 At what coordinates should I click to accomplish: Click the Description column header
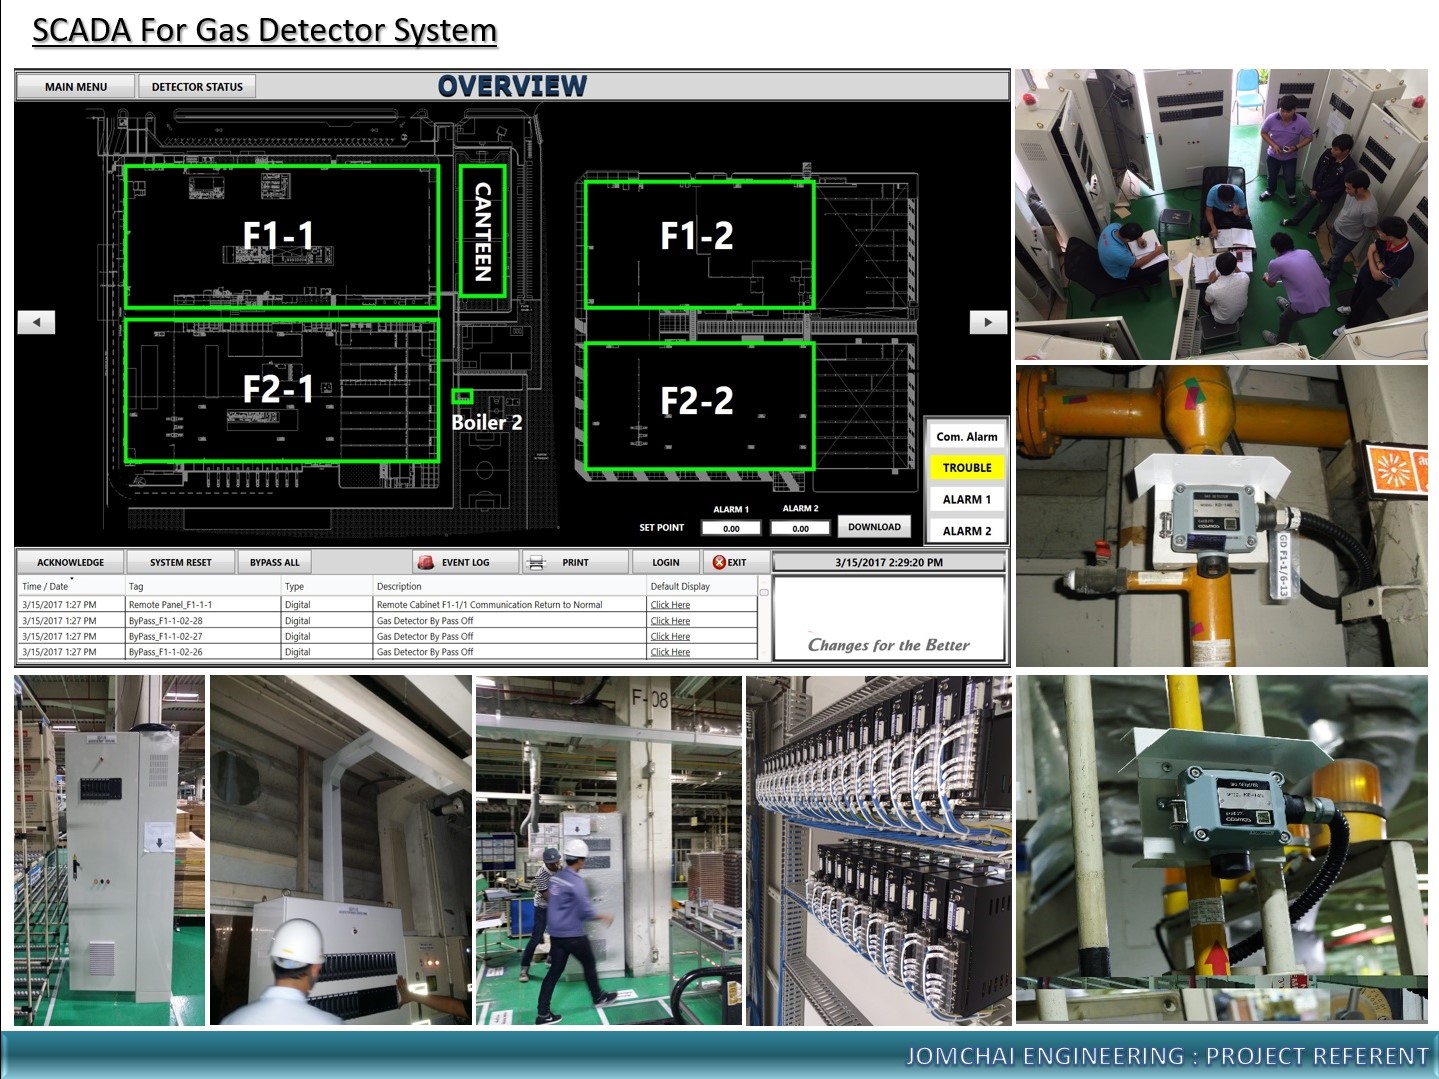(x=510, y=586)
